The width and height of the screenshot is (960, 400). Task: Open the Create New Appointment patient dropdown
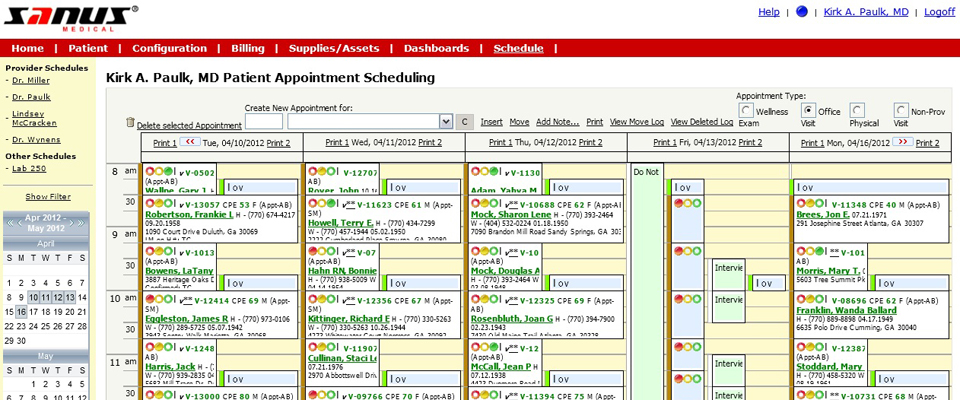pos(446,121)
